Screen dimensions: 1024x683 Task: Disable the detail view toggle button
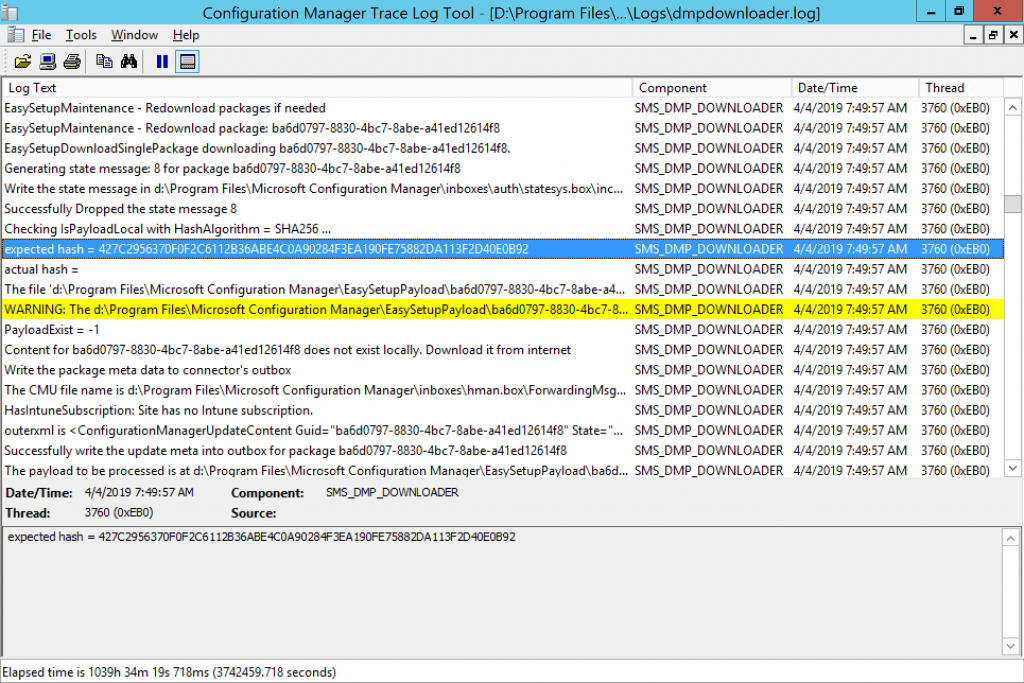tap(186, 61)
